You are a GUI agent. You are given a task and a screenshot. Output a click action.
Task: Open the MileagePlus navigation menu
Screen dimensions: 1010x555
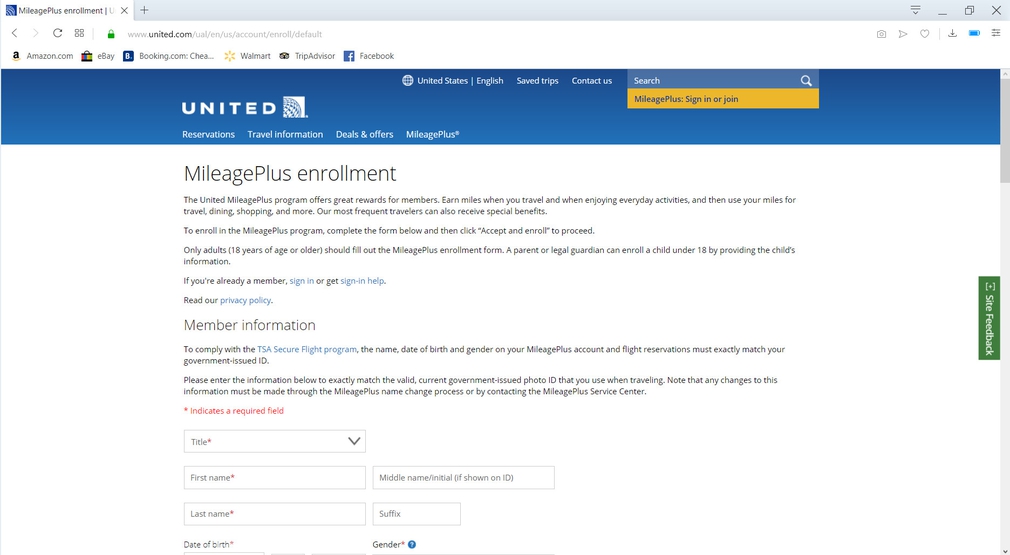[432, 135]
